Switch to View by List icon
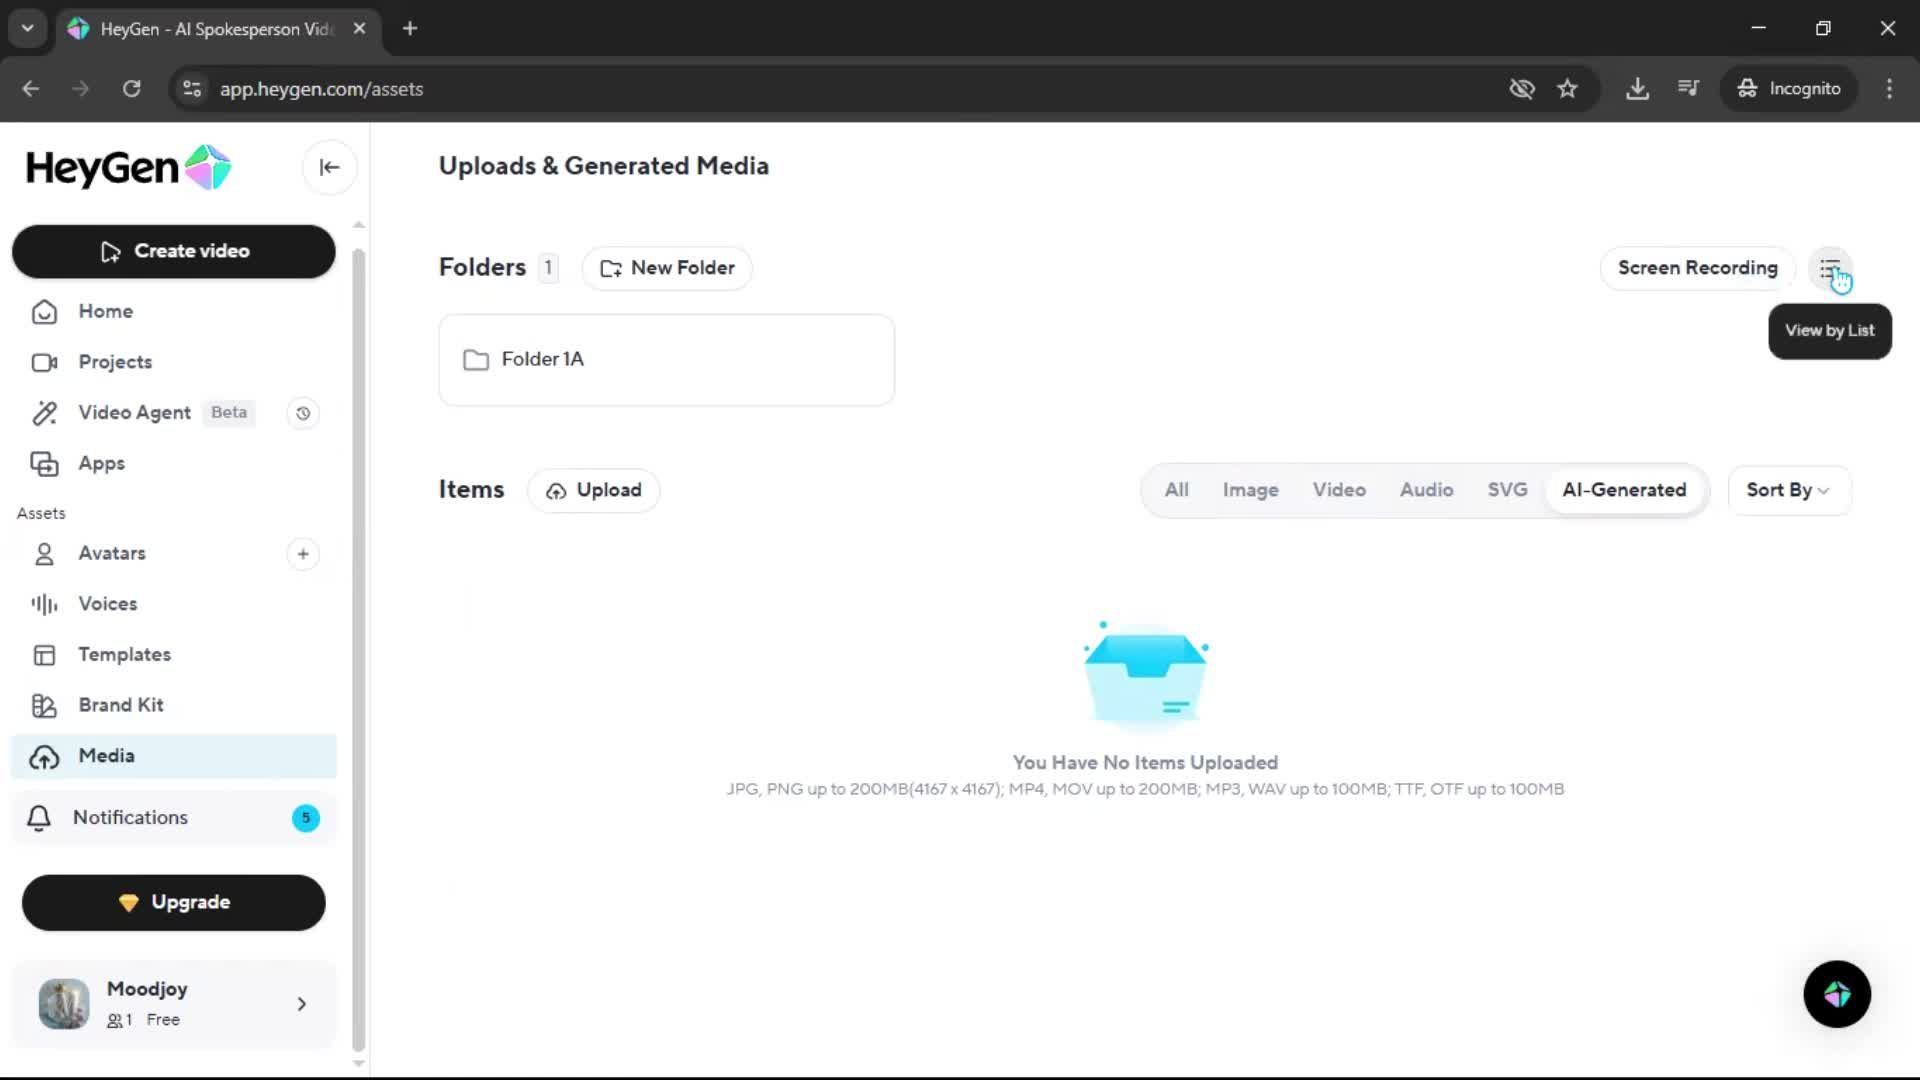1920x1080 pixels. [x=1829, y=268]
